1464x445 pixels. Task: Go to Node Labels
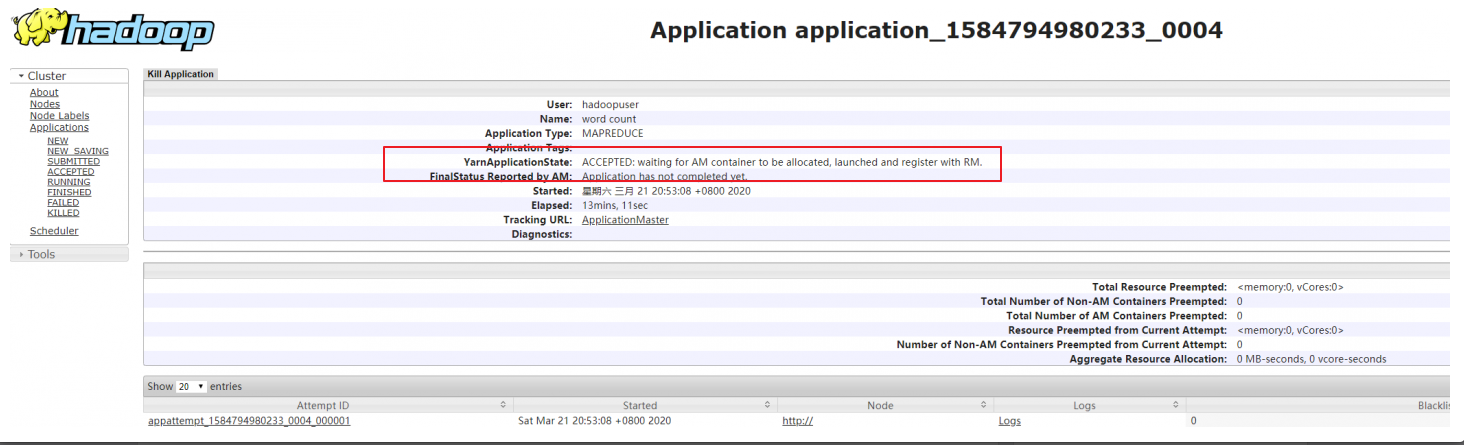coord(59,116)
